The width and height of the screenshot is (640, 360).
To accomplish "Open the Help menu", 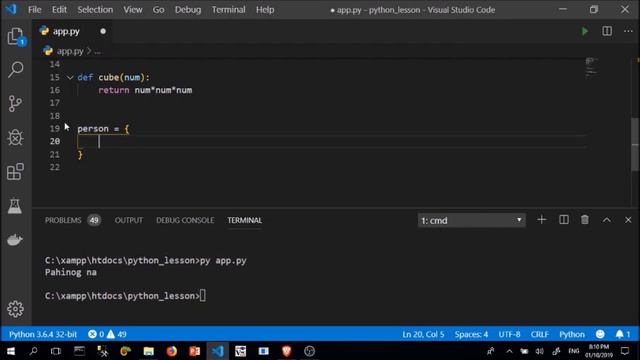I will click(x=265, y=9).
